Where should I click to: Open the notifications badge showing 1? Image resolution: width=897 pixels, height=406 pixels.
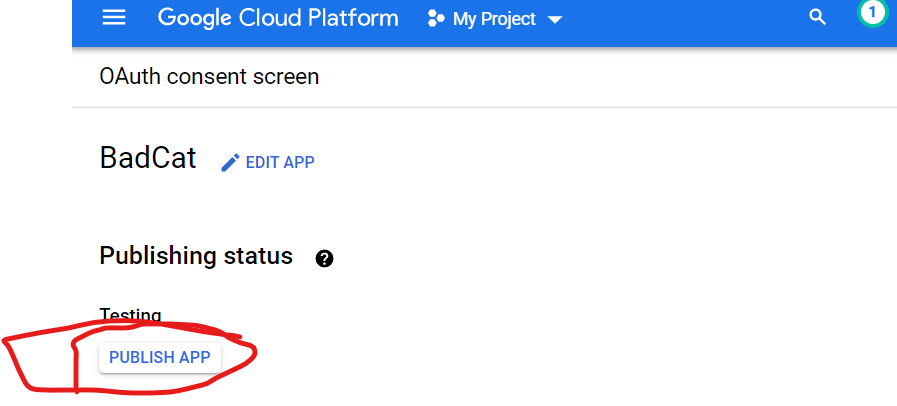pos(873,13)
